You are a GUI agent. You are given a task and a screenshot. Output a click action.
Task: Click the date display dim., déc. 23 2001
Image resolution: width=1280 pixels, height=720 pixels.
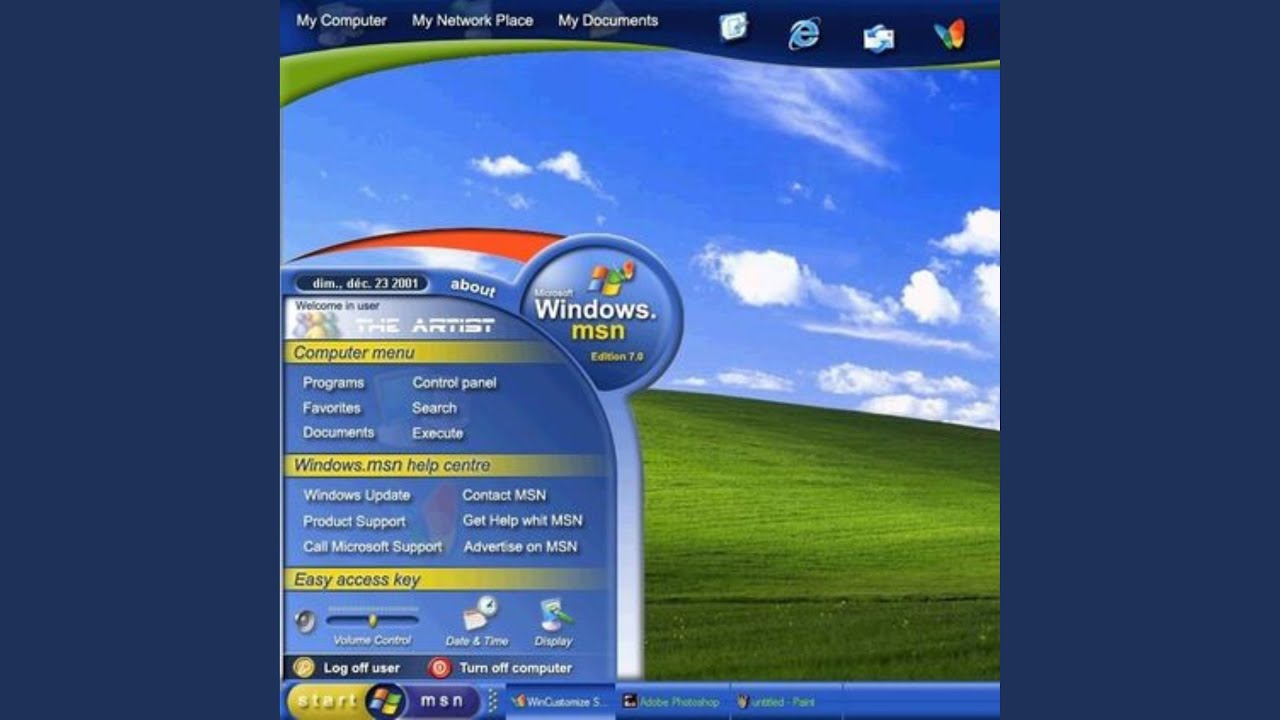tap(364, 284)
